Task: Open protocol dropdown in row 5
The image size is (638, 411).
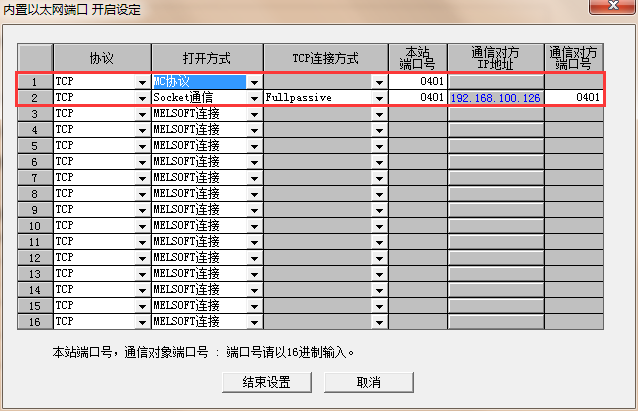Action: pos(142,146)
